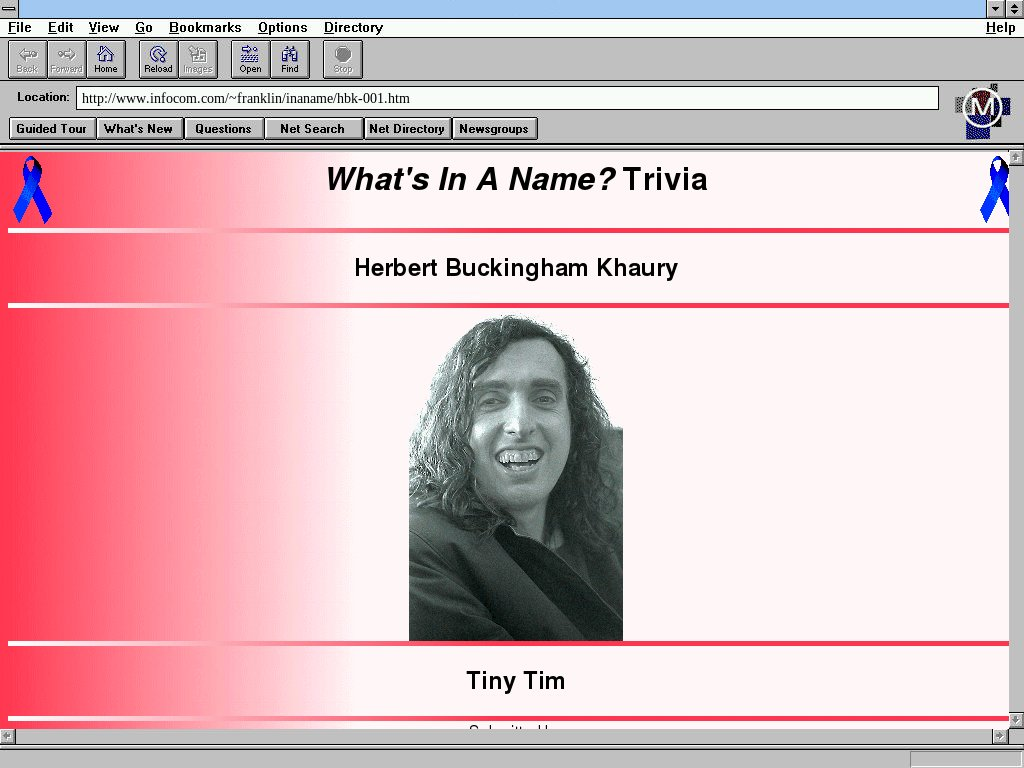Open the Bookmarks menu
The image size is (1024, 768).
tap(205, 28)
